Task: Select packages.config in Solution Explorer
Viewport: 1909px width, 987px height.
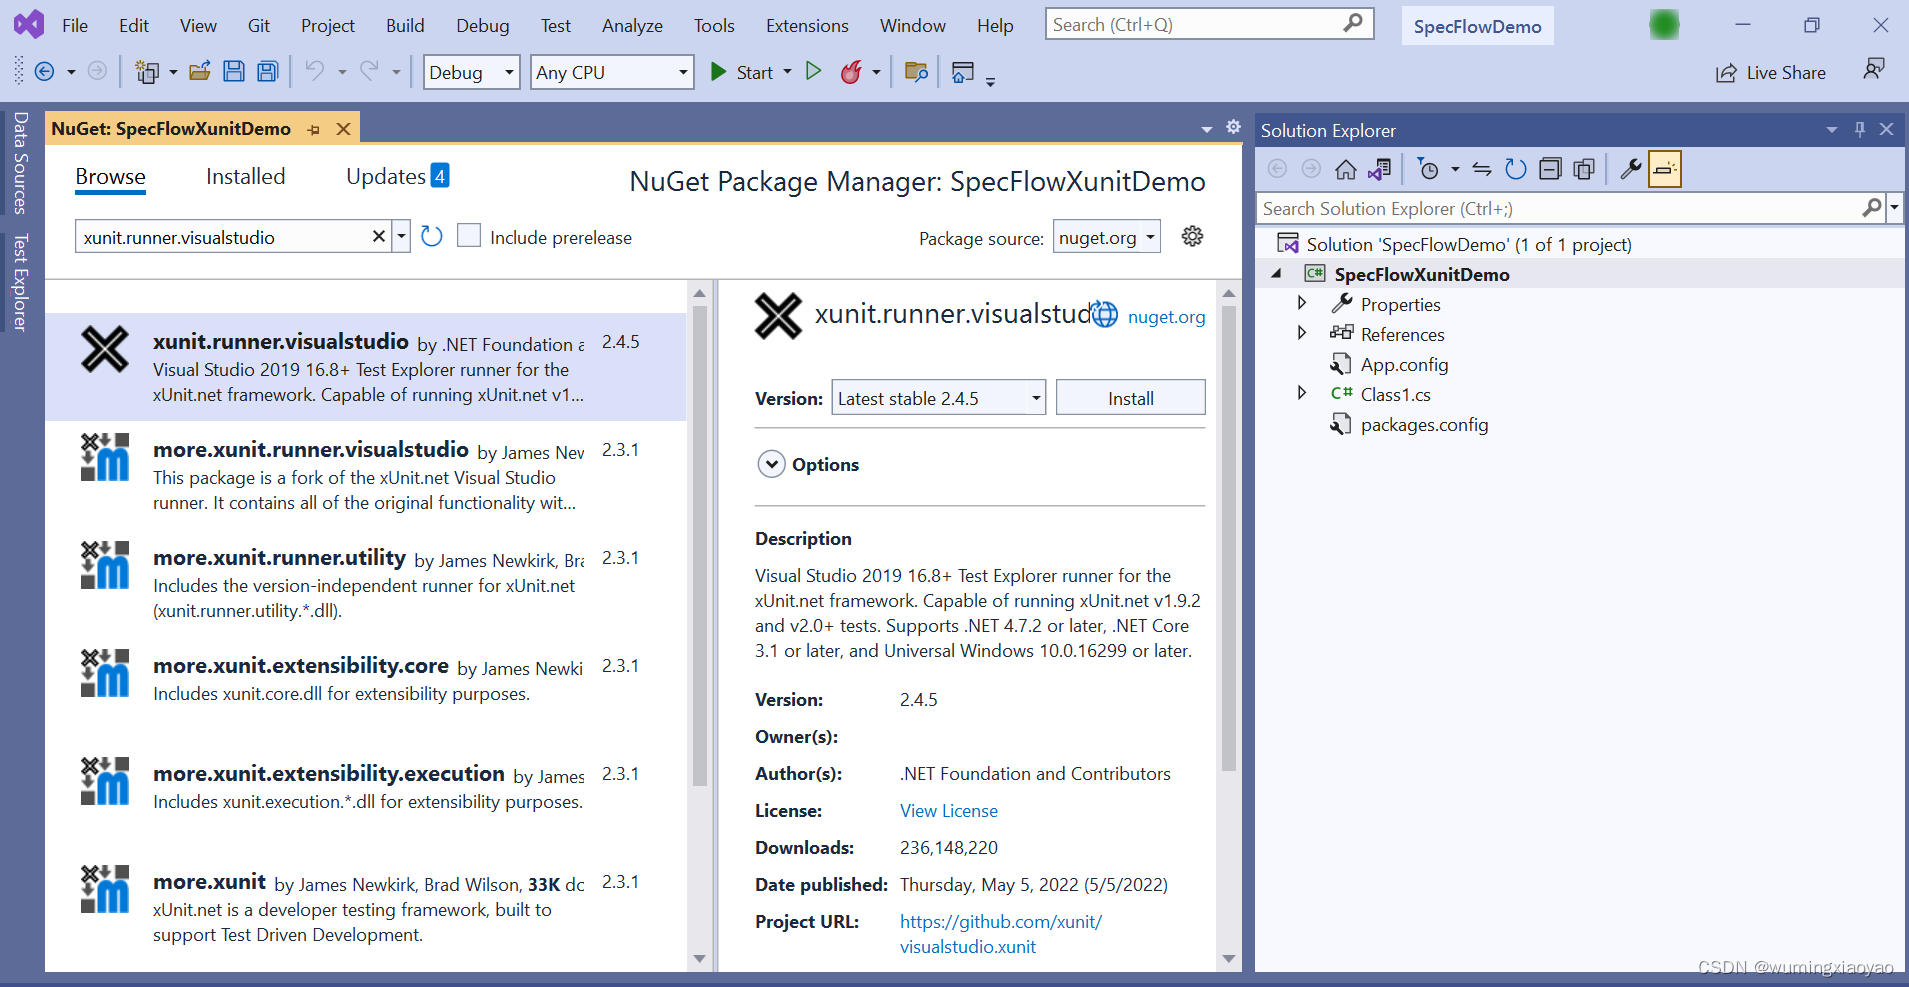Action: 1424,424
